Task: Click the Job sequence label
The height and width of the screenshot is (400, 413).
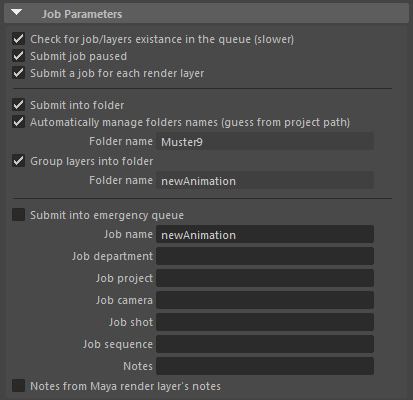Action: [x=118, y=344]
